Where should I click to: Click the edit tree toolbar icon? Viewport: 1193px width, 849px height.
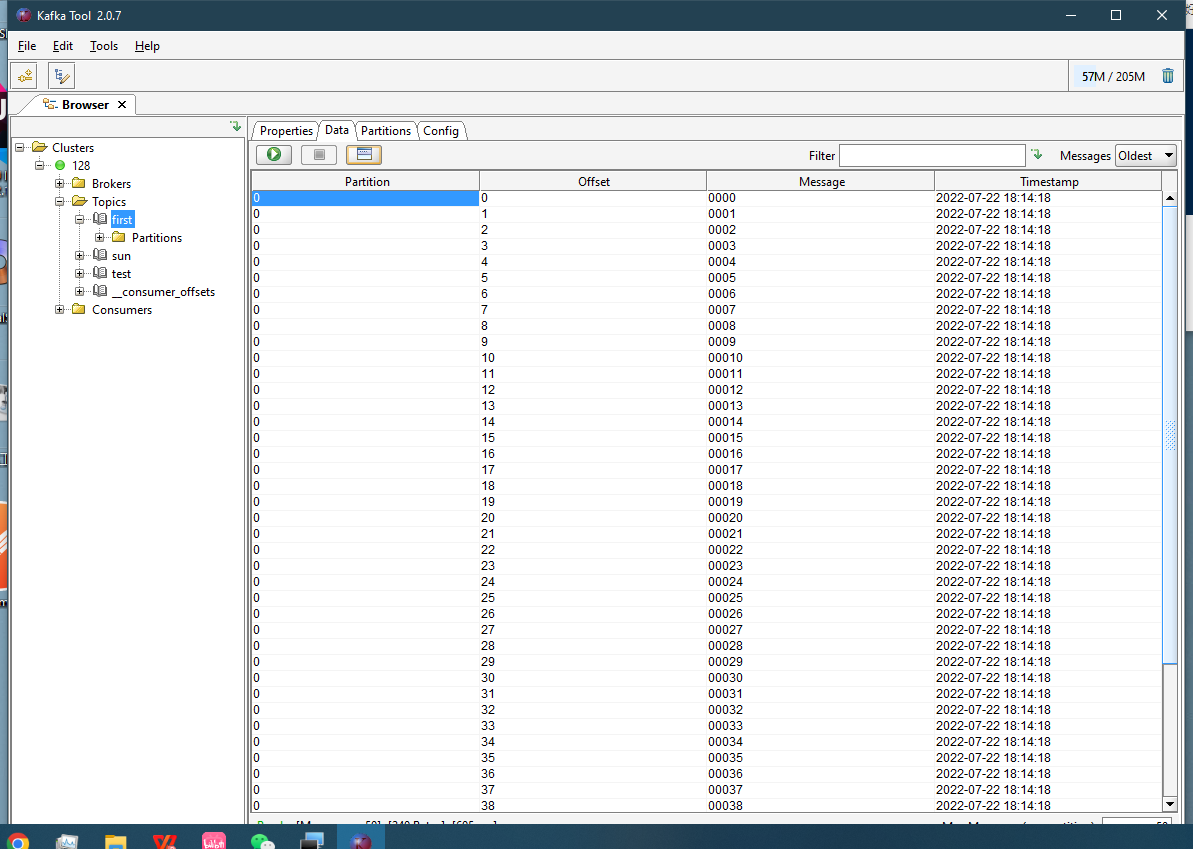point(61,75)
